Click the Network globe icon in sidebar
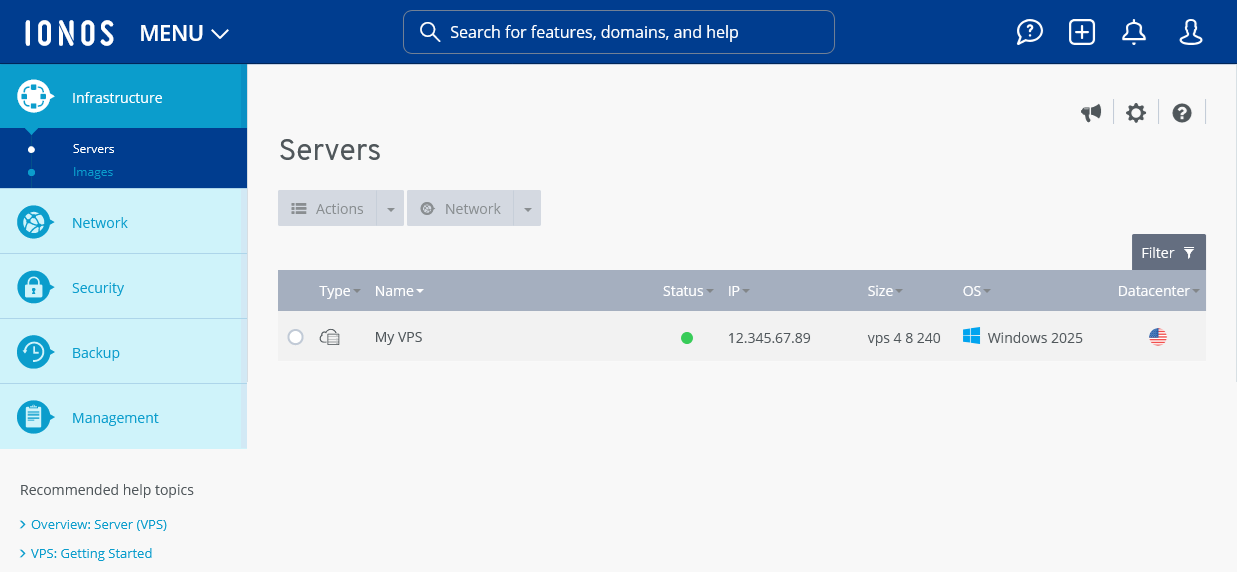 point(34,222)
